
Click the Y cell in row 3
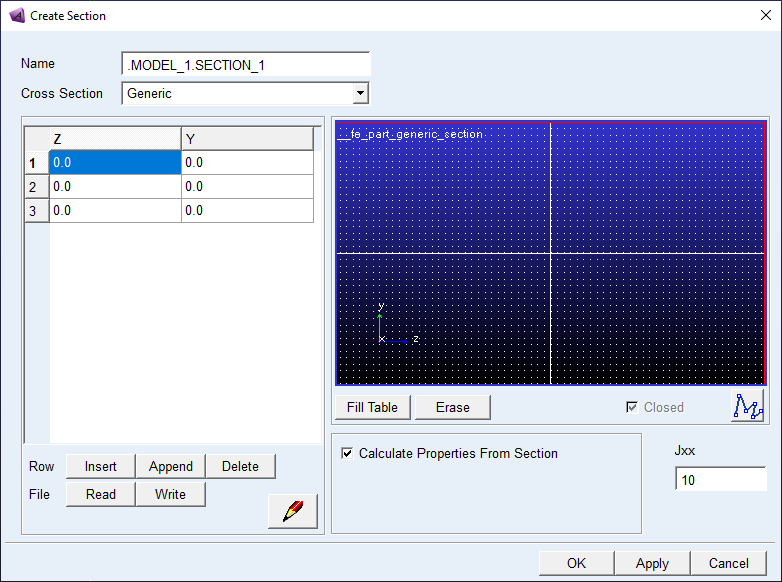click(247, 211)
